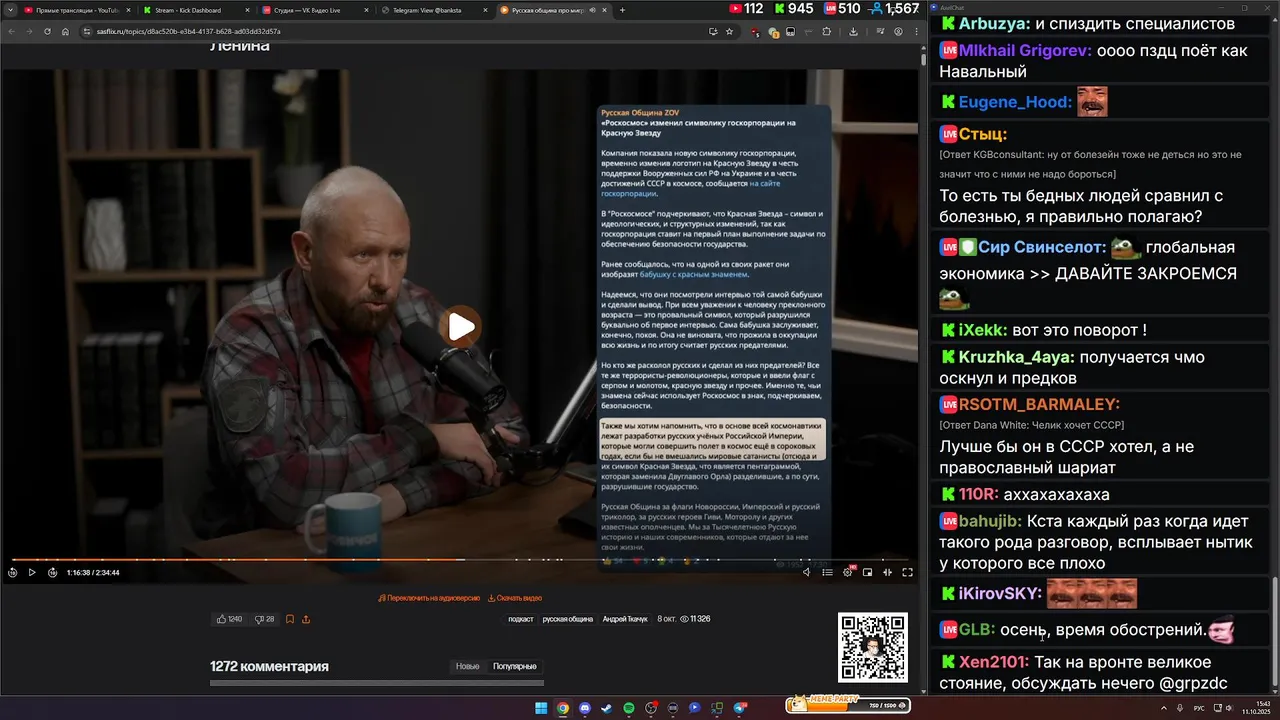Like the video showing 1240 likes
Viewport: 1280px width, 720px height.
(x=230, y=619)
